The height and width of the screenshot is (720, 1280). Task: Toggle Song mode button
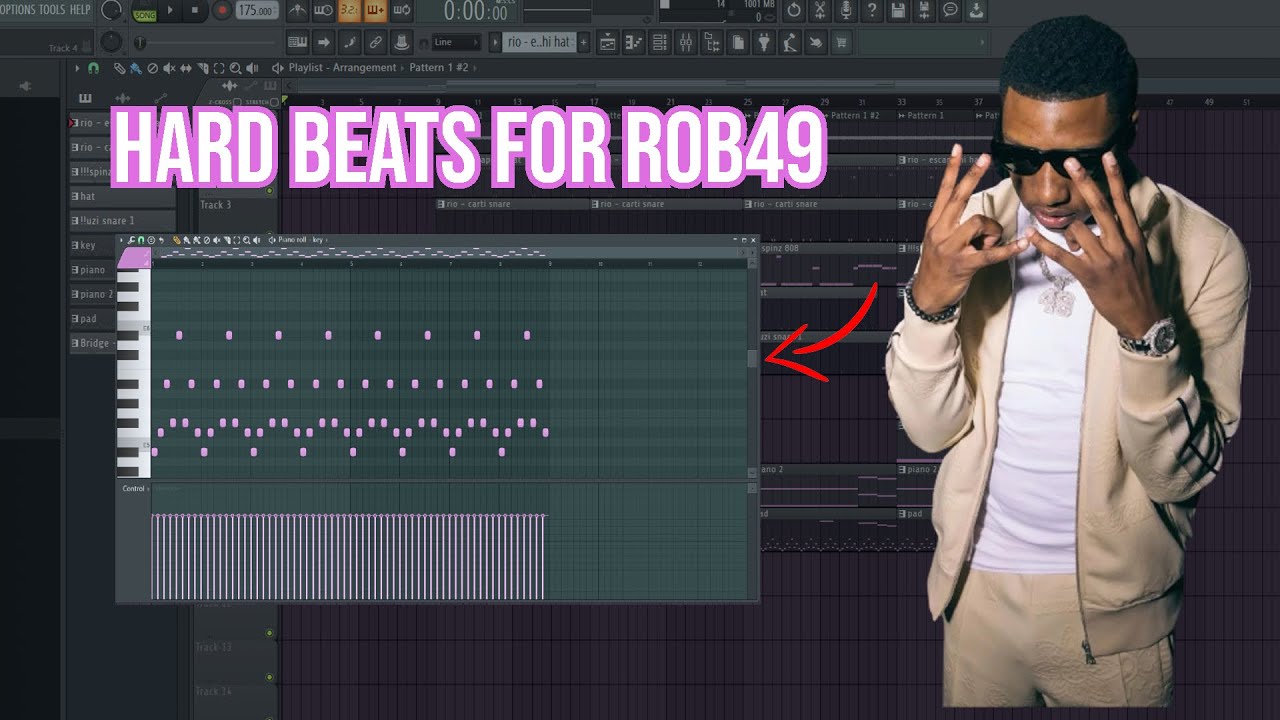[144, 11]
